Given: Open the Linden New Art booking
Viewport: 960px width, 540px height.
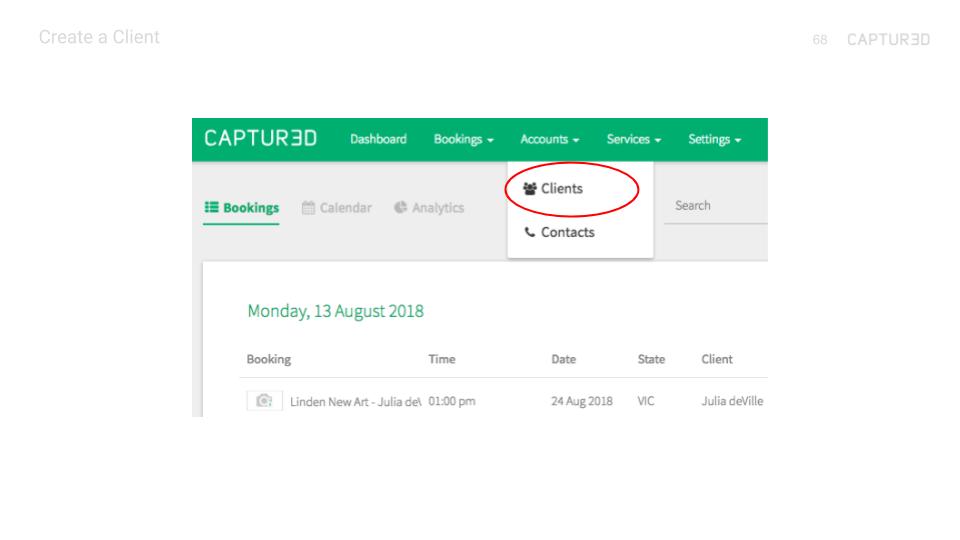Looking at the screenshot, I should tap(355, 402).
